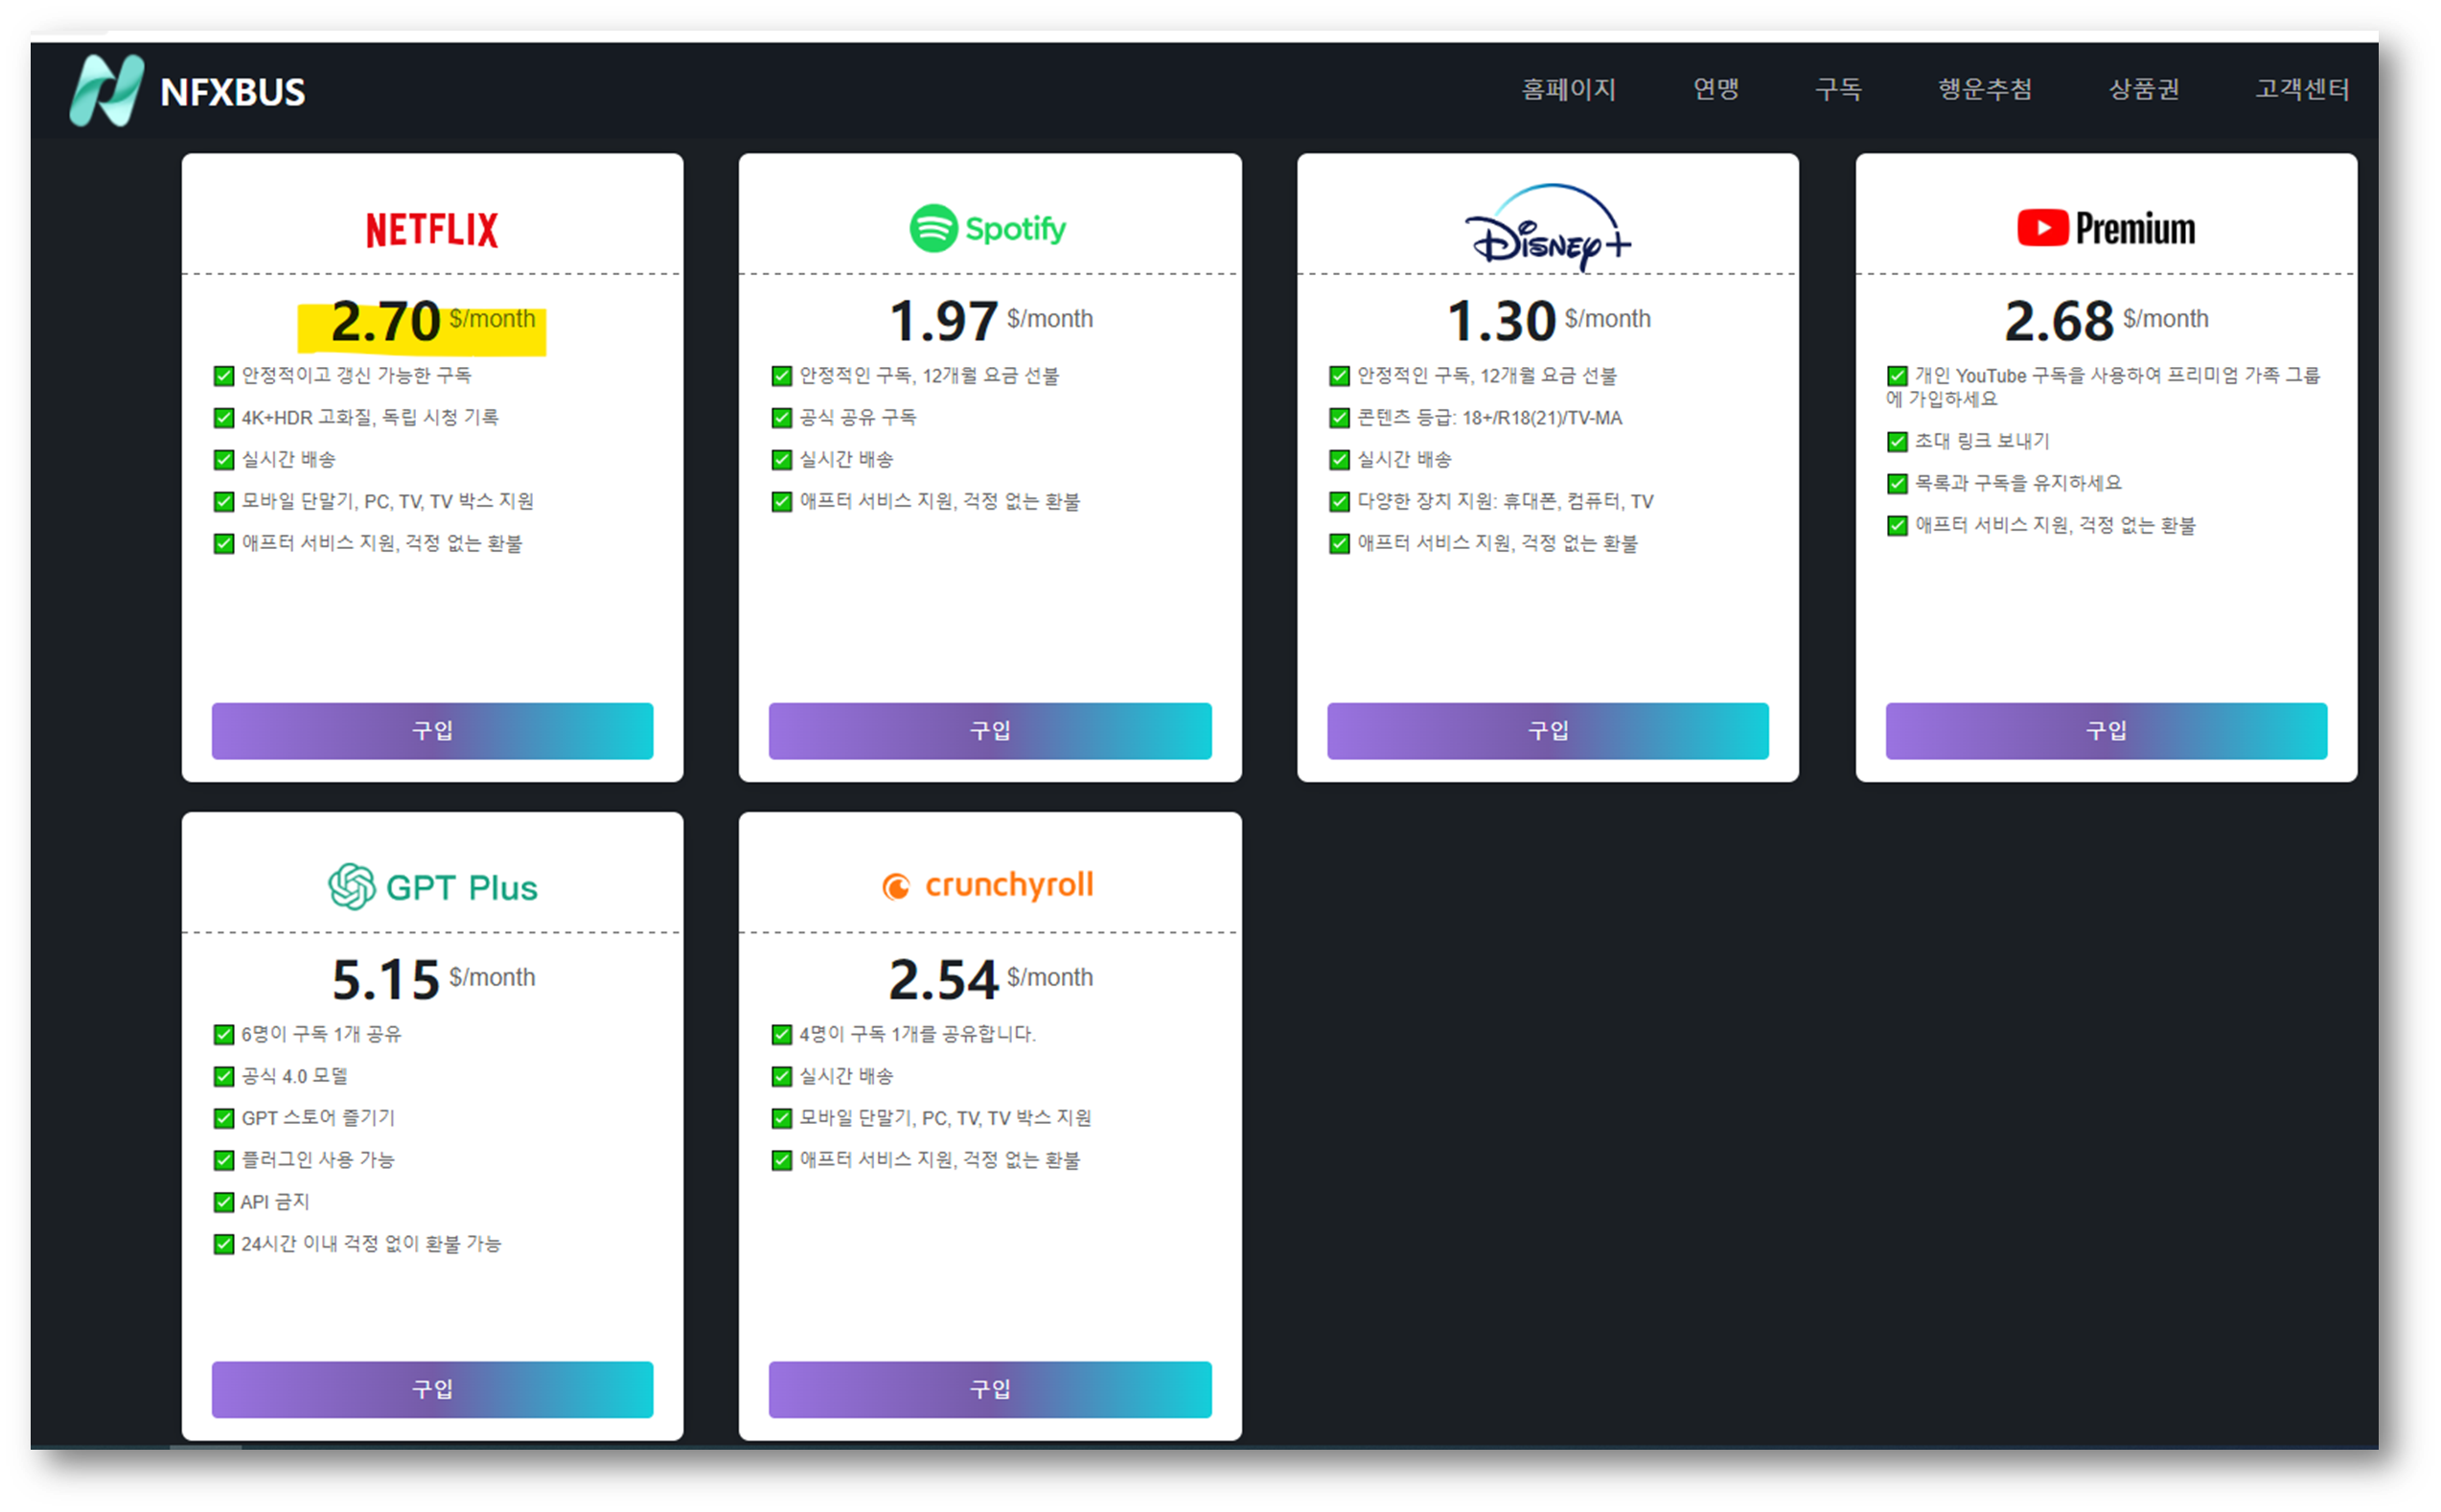Click text GPT 스토어 즐기기
The width and height of the screenshot is (2441, 1512).
click(x=318, y=1119)
